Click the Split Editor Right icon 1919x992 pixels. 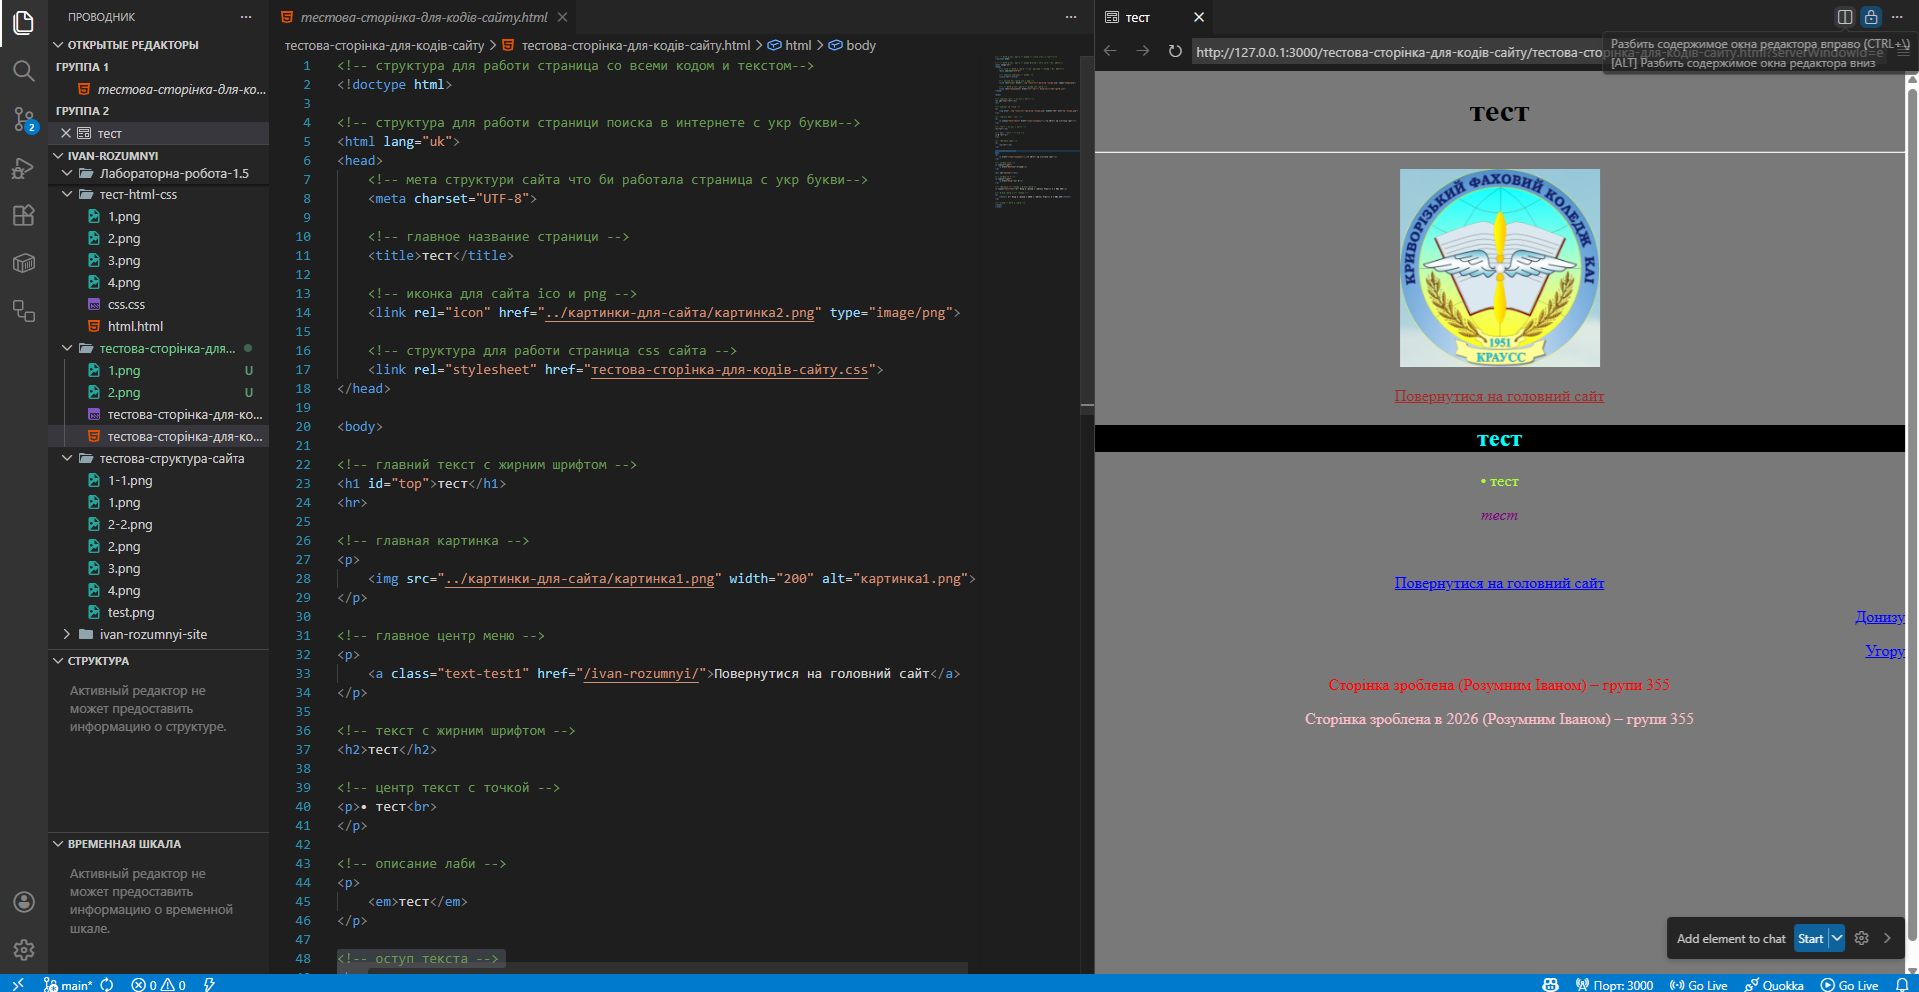[x=1844, y=17]
